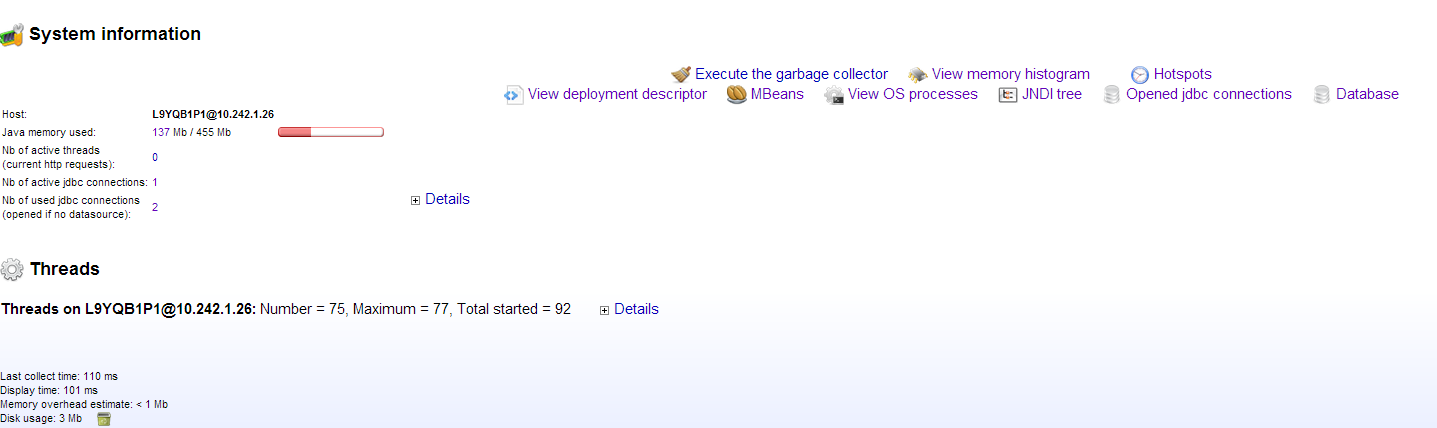1437x428 pixels.
Task: Open View deployment descriptor link
Action: [x=617, y=94]
